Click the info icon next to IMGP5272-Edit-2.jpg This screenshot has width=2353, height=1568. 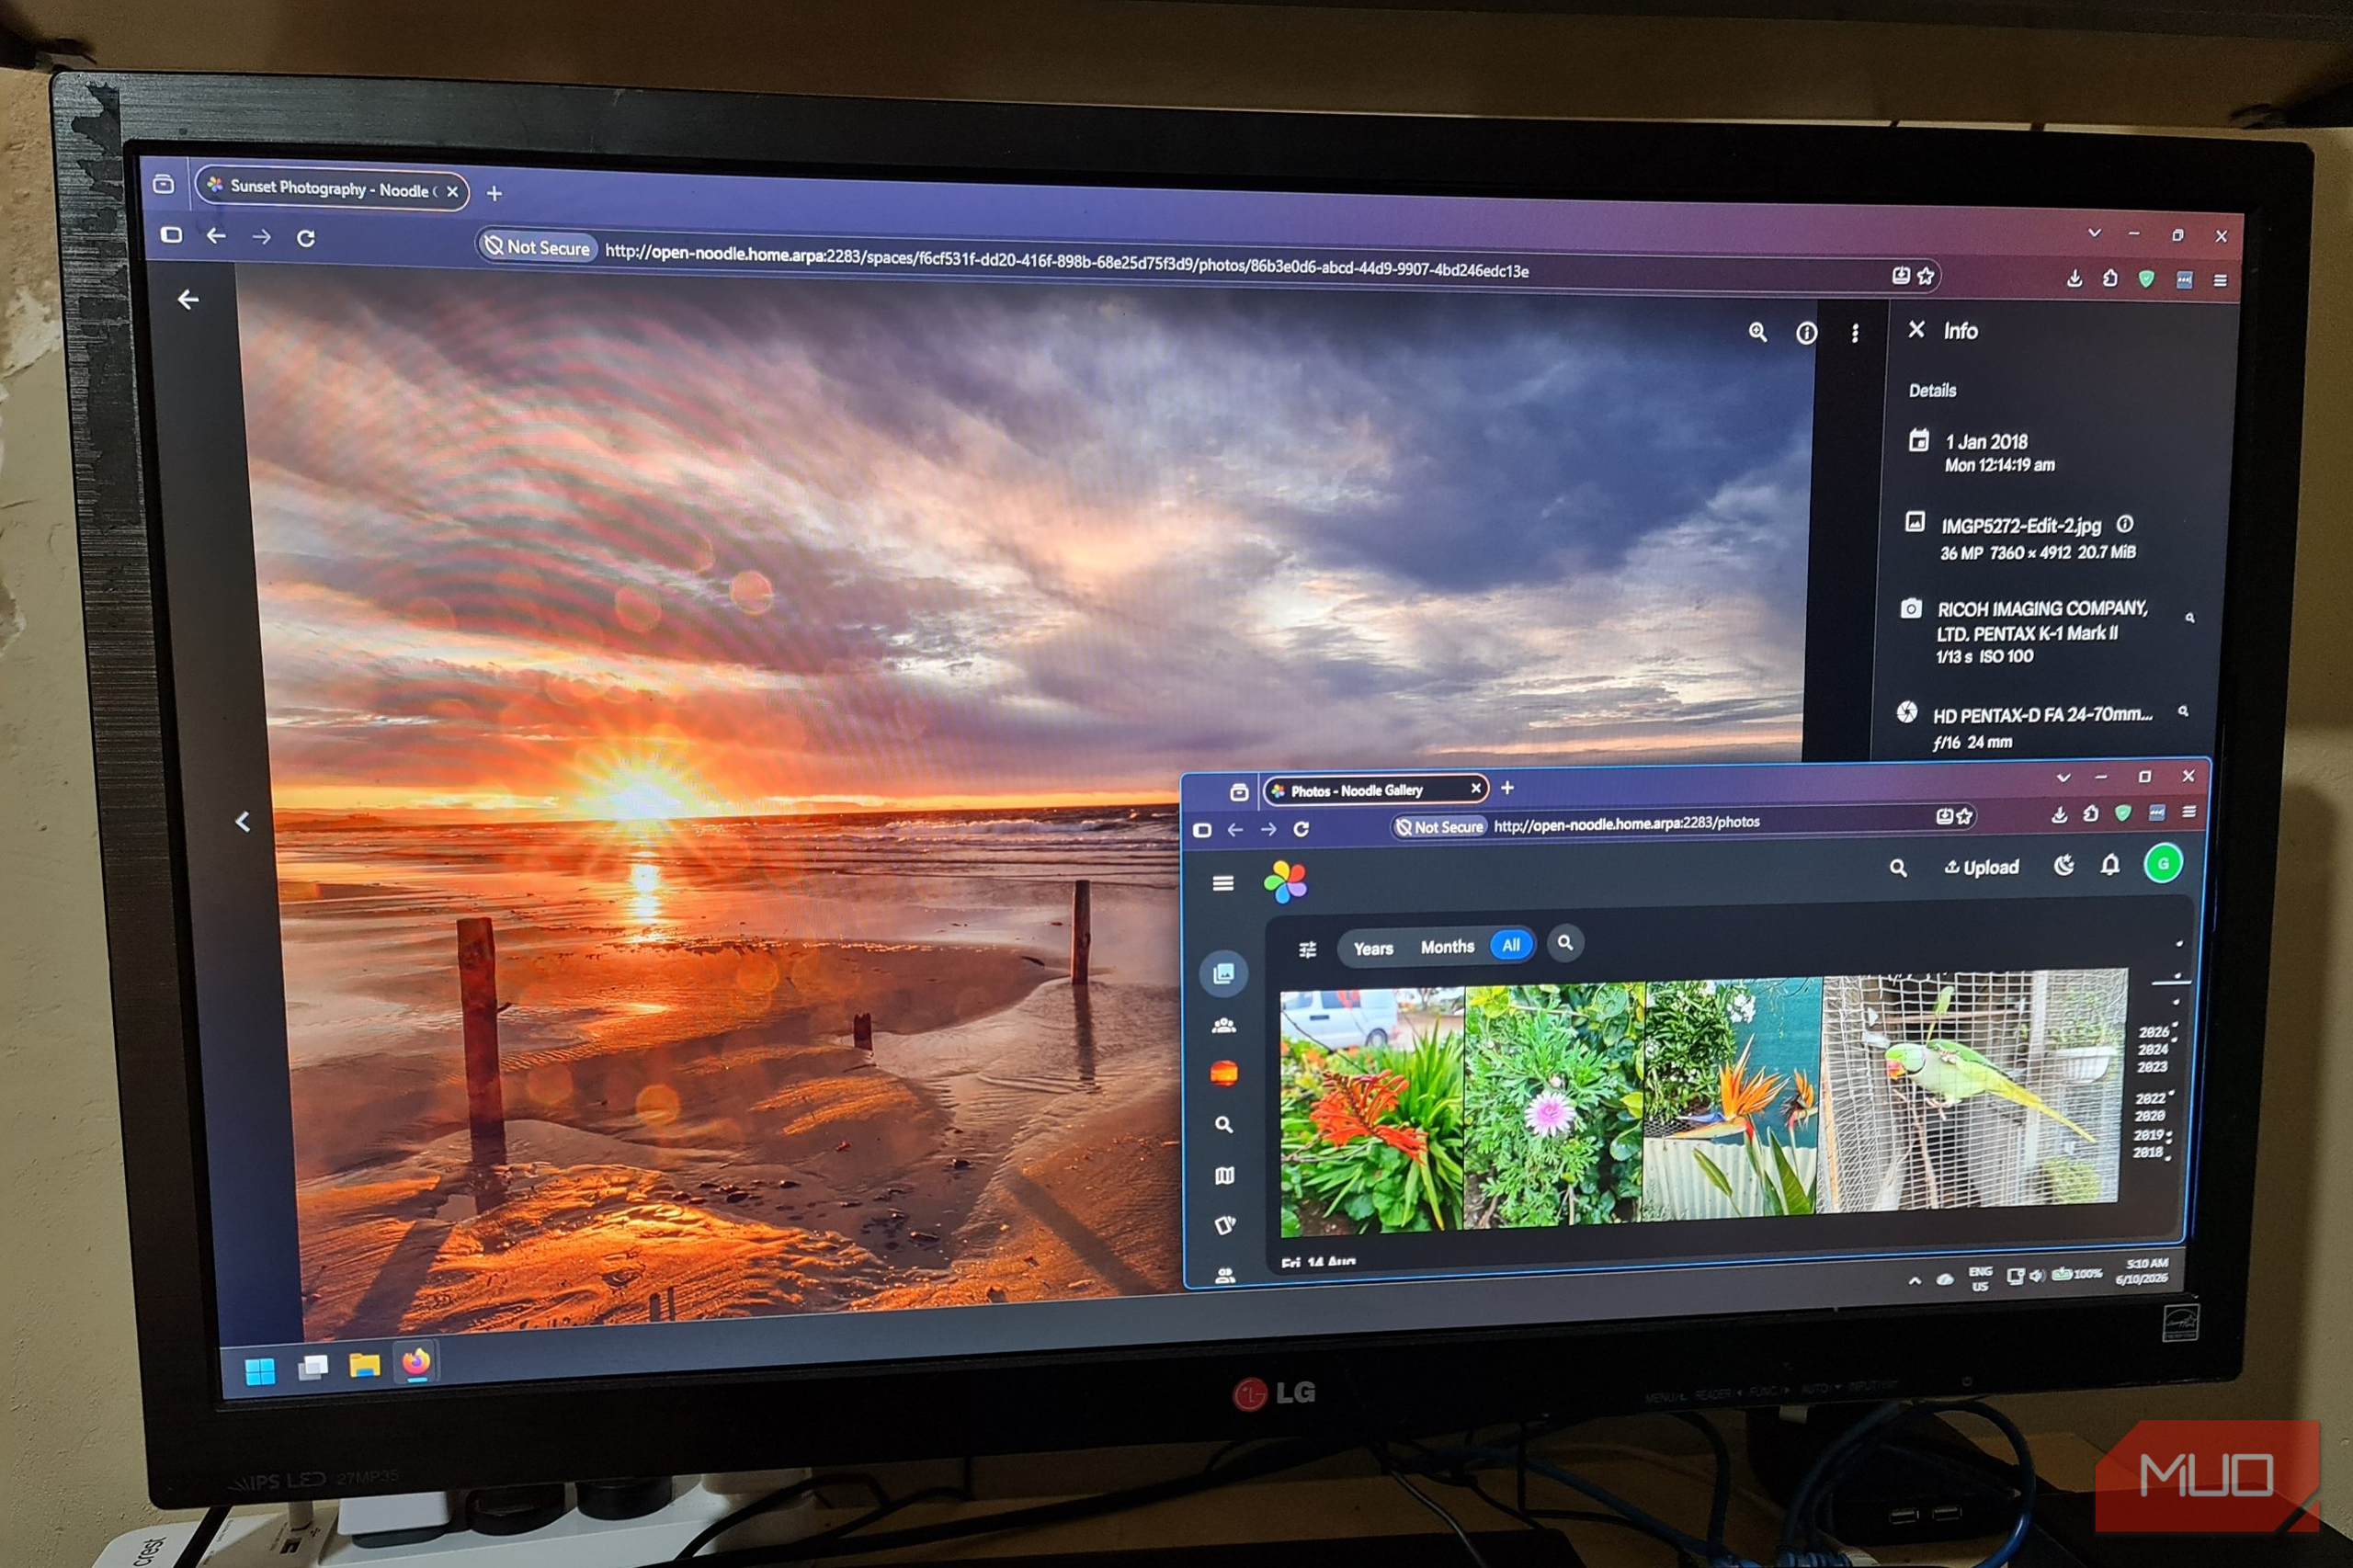coord(2125,523)
